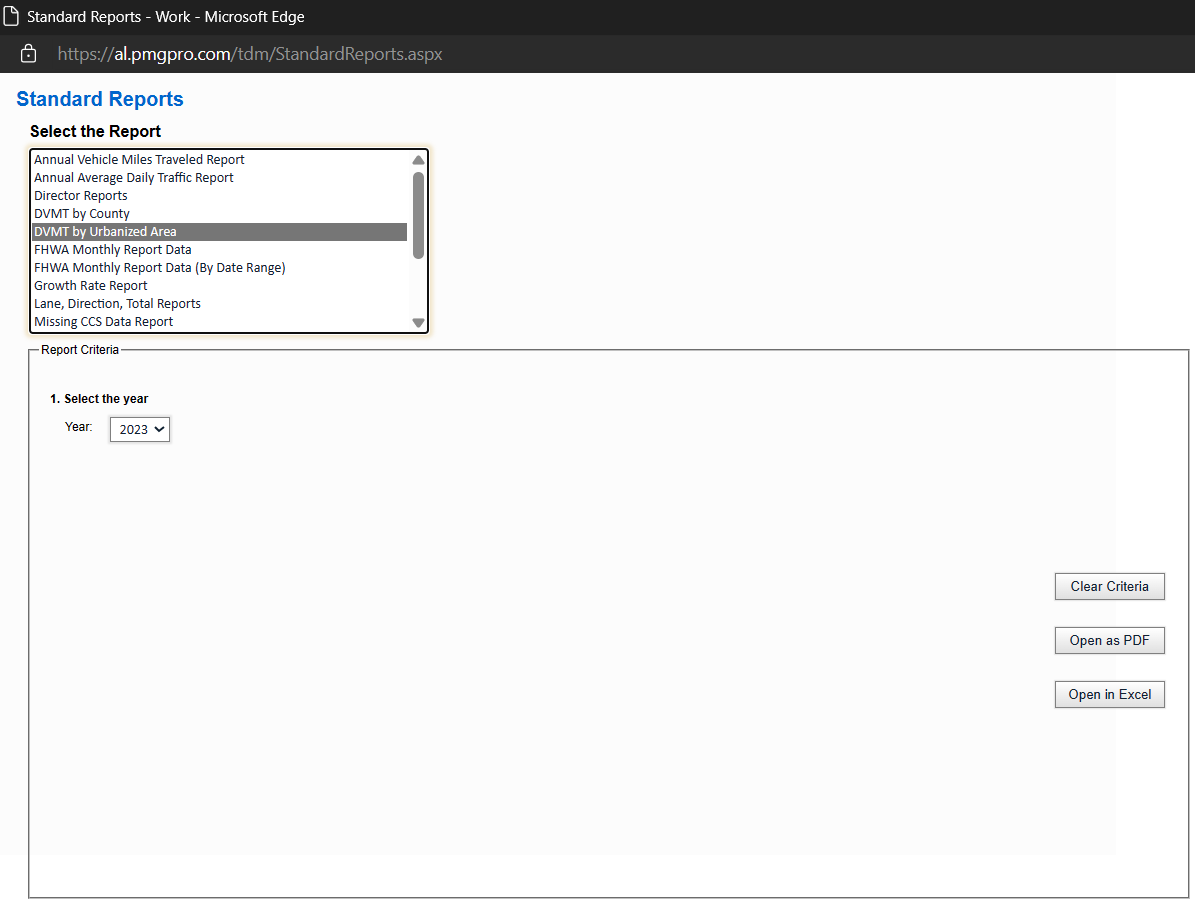Click the lock icon in address bar
This screenshot has height=903, width=1195.
tap(28, 53)
